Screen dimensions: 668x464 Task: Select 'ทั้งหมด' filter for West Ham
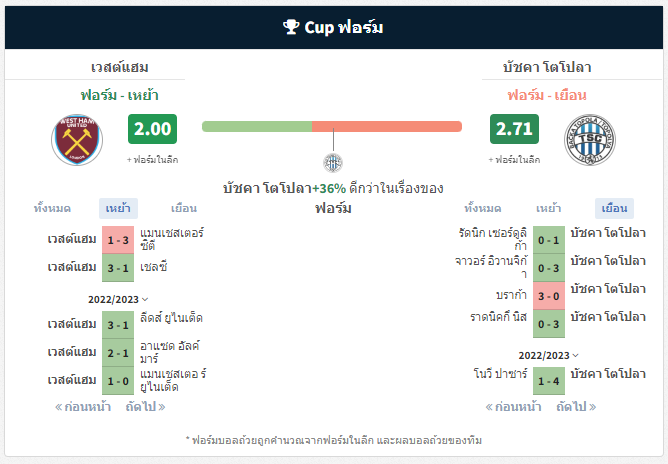[x=52, y=208]
